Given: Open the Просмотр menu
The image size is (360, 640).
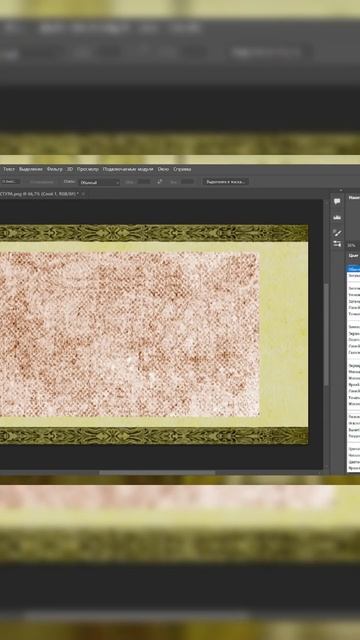Looking at the screenshot, I should click(88, 169).
